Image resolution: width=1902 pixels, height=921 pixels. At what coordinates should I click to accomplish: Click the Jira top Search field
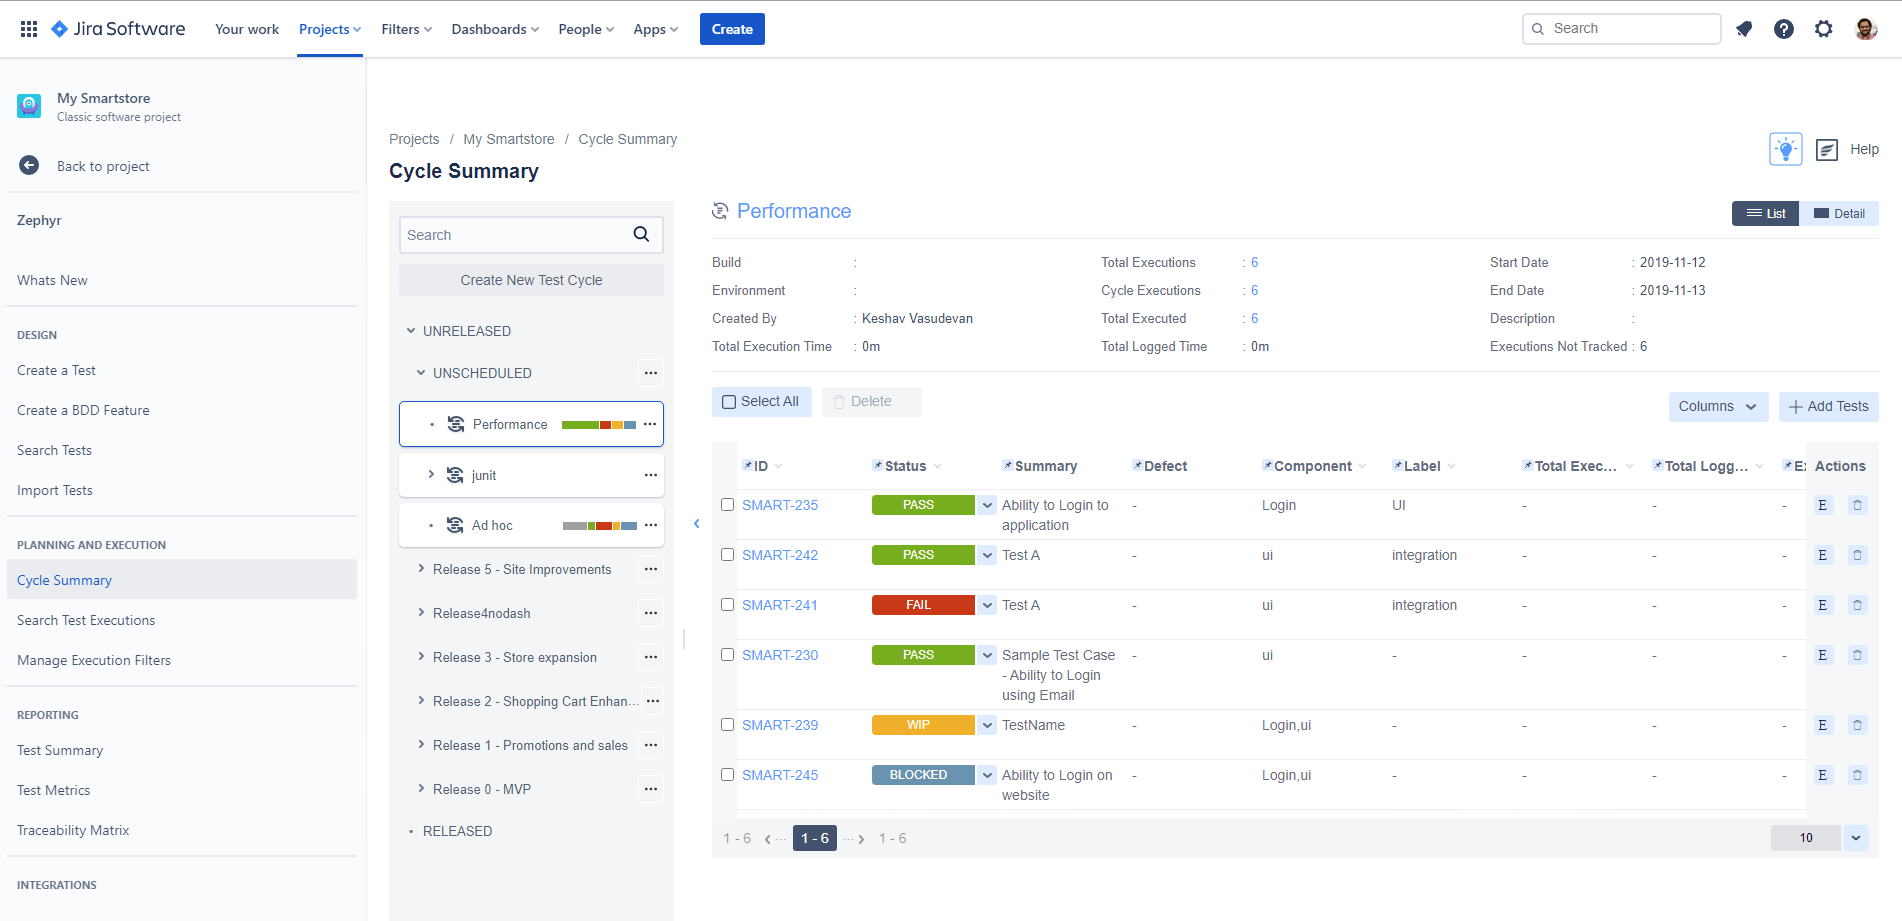click(x=1621, y=29)
